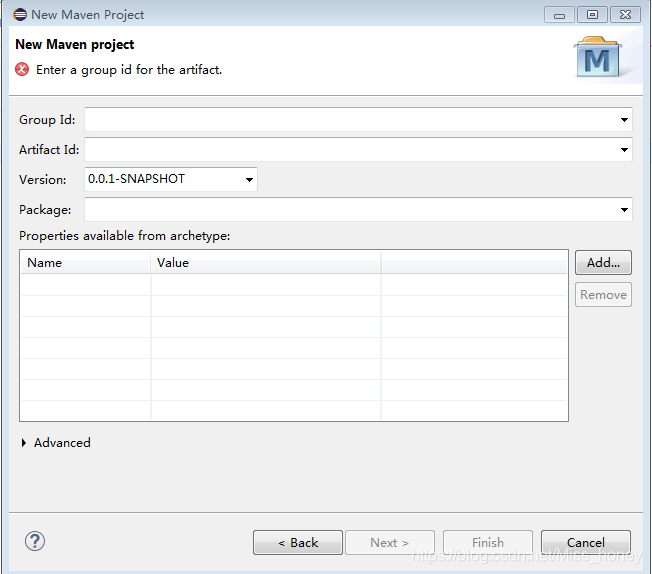Click the Eclipse icon in title bar
652x574 pixels.
[x=20, y=15]
